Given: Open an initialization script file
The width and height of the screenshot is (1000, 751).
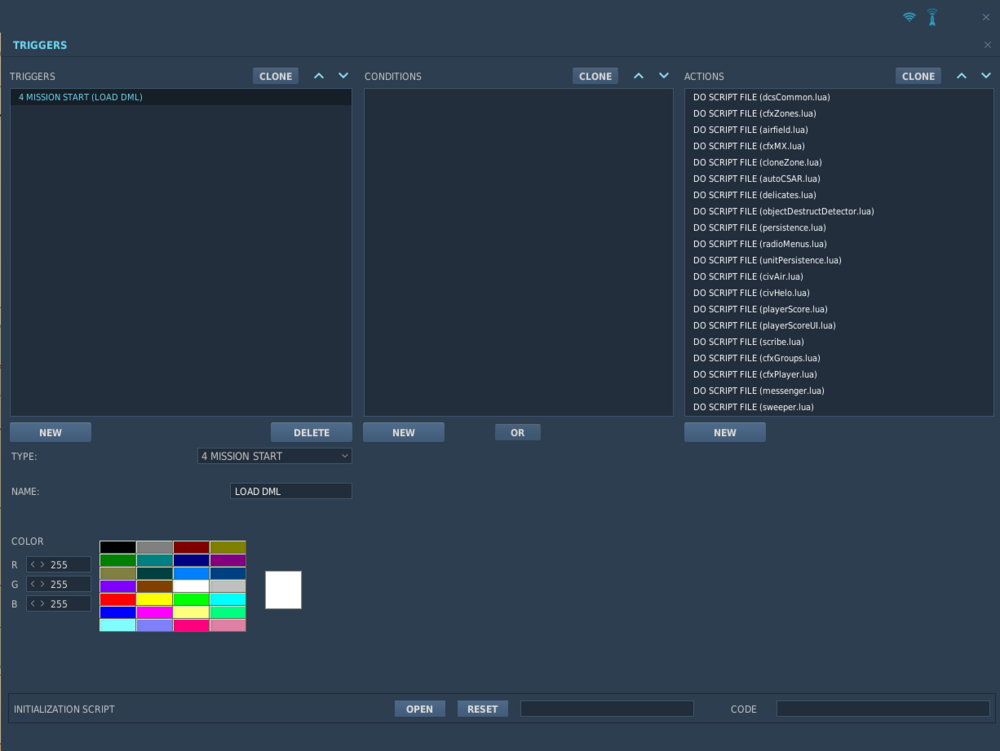Looking at the screenshot, I should click(420, 708).
